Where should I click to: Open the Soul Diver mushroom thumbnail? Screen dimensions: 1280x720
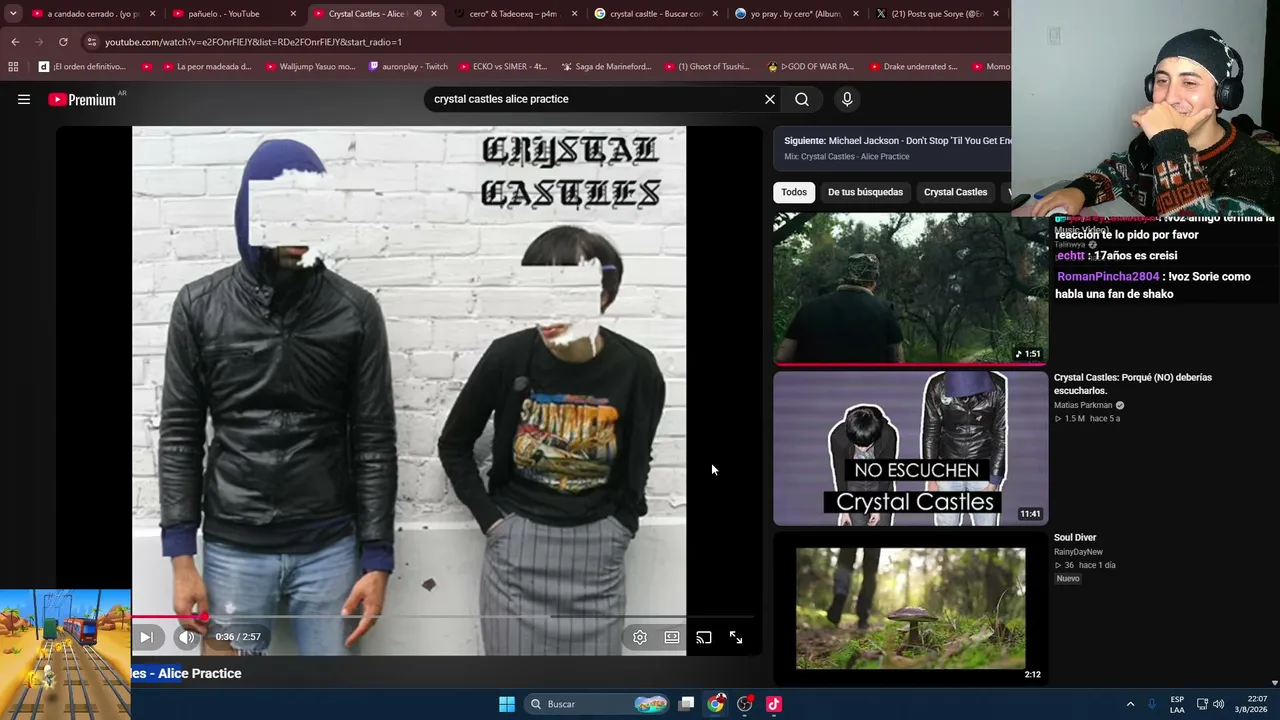(910, 608)
